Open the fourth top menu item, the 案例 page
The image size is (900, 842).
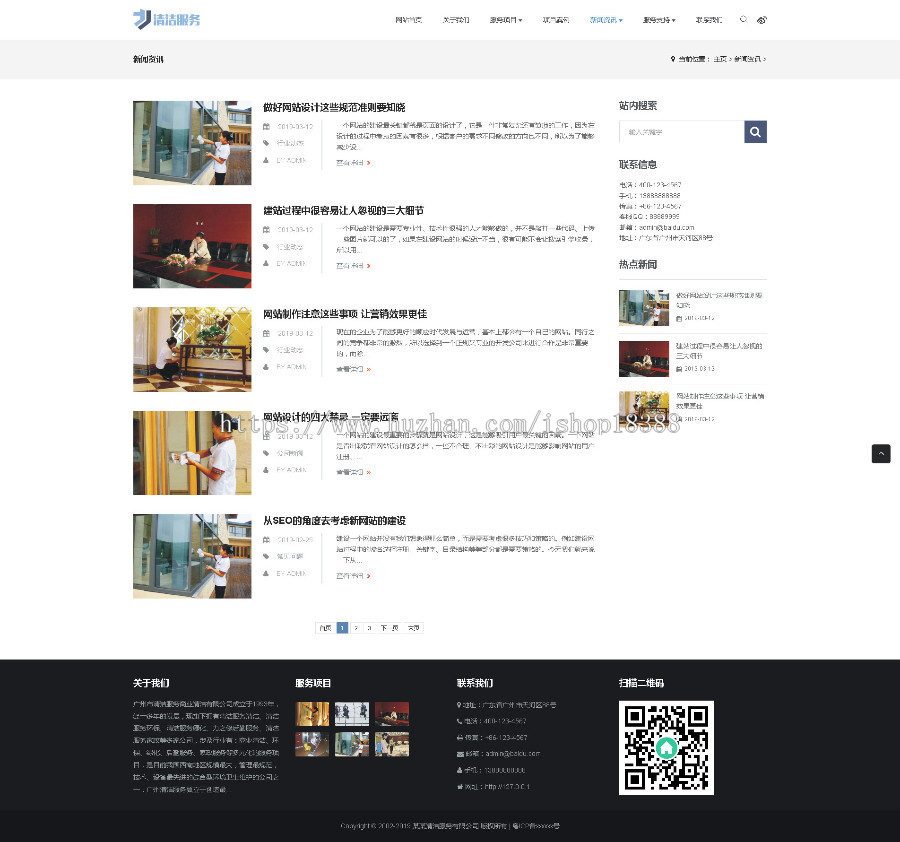[556, 20]
